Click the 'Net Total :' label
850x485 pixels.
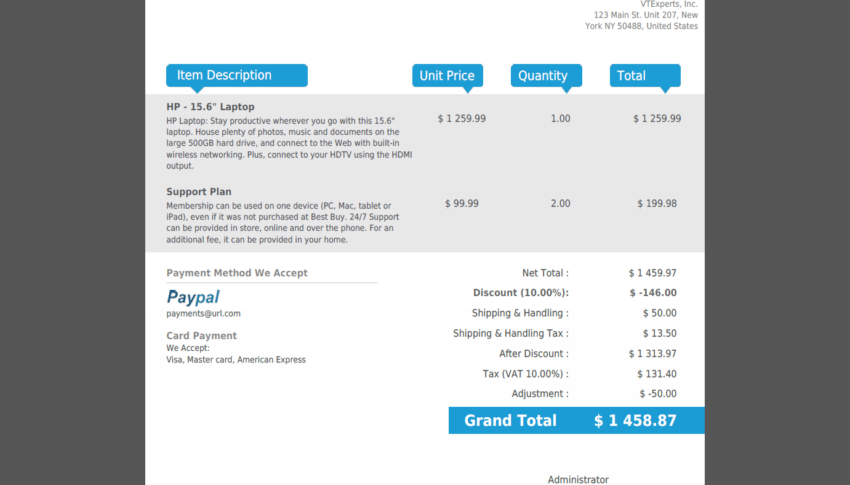(545, 273)
